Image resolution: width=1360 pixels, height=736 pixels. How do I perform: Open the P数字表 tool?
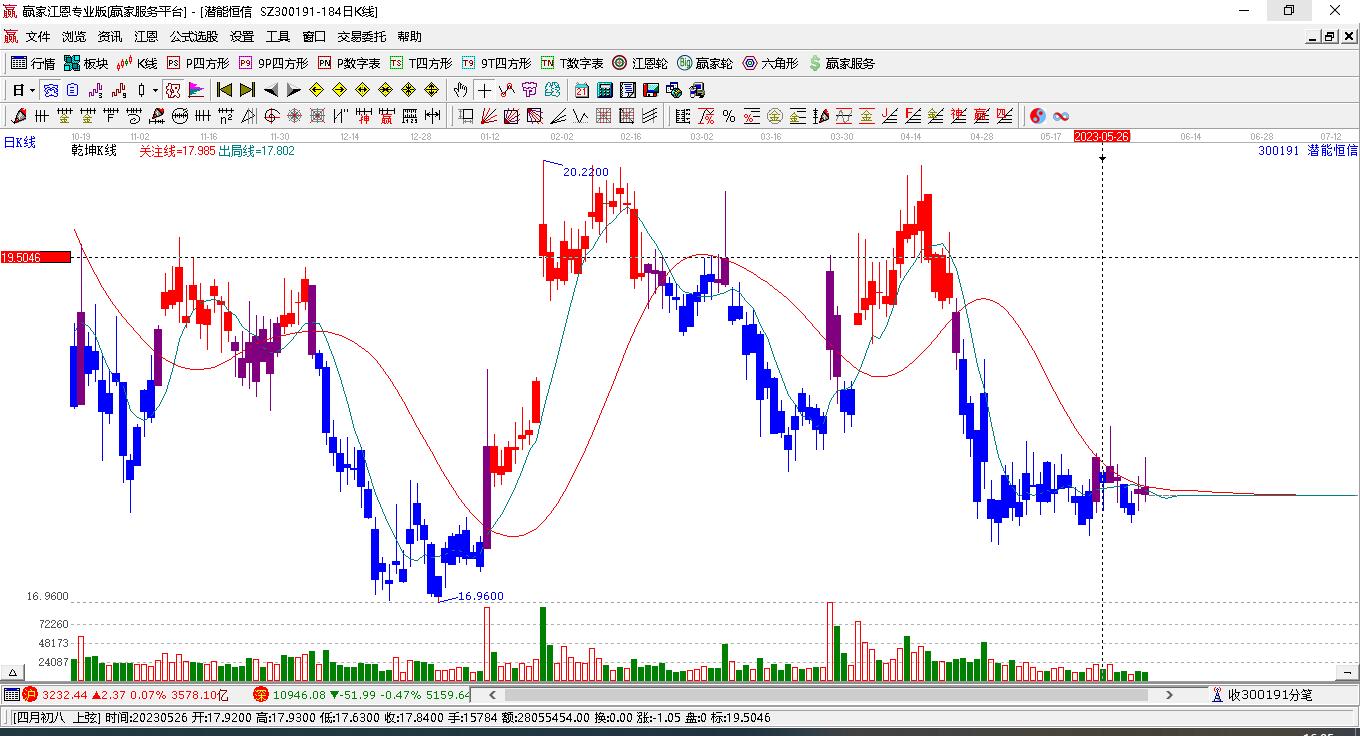349,63
